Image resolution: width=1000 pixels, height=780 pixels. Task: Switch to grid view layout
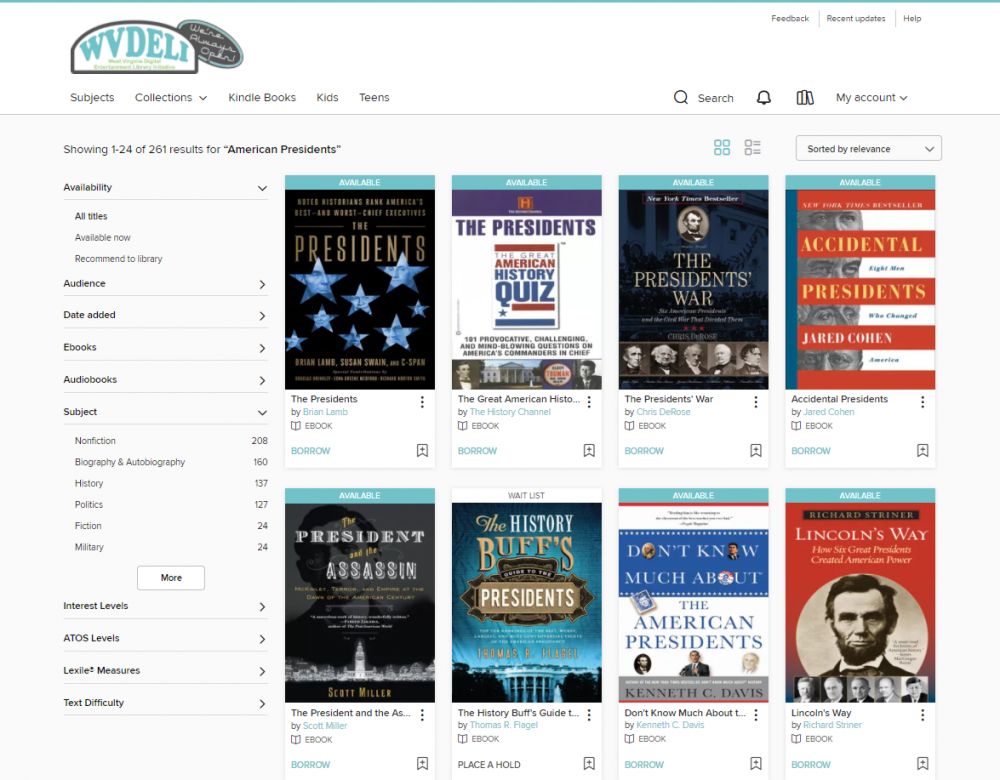[x=722, y=148]
